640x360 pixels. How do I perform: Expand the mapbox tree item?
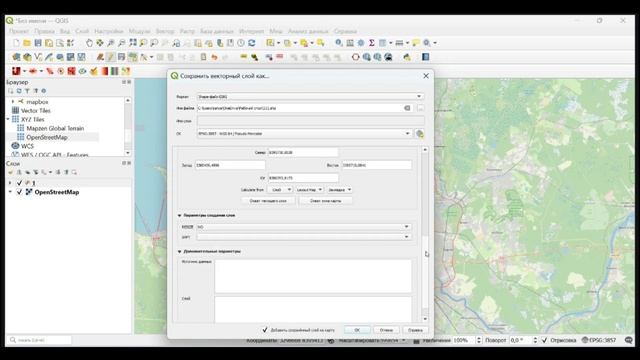(13, 102)
